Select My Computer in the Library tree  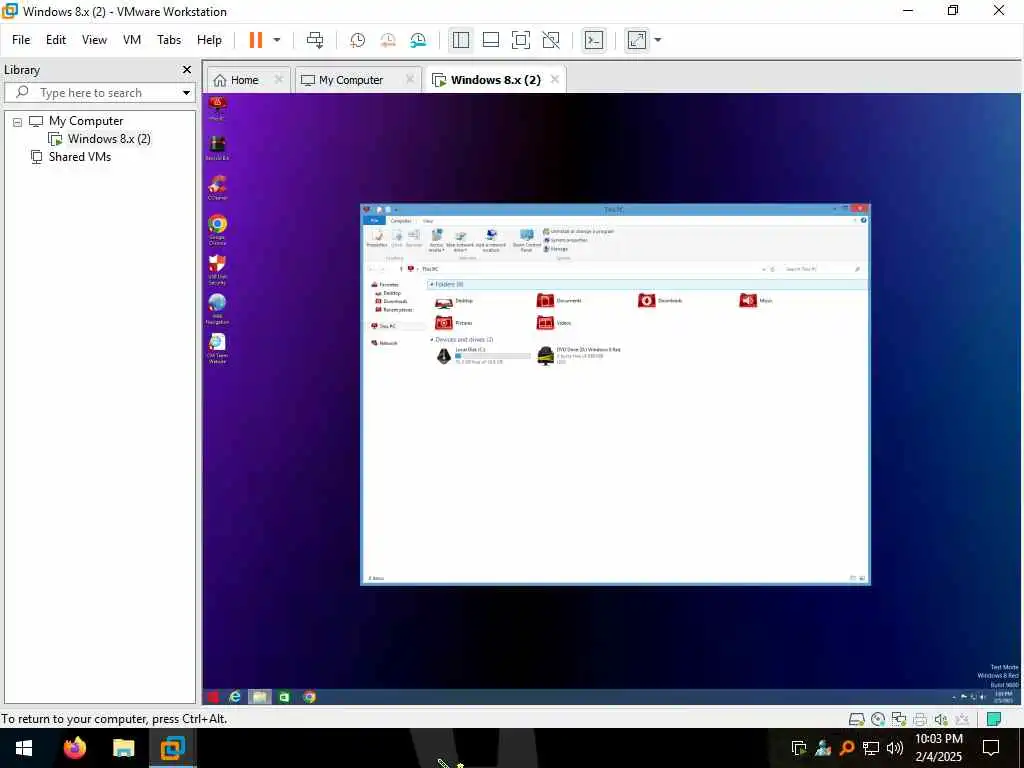86,121
